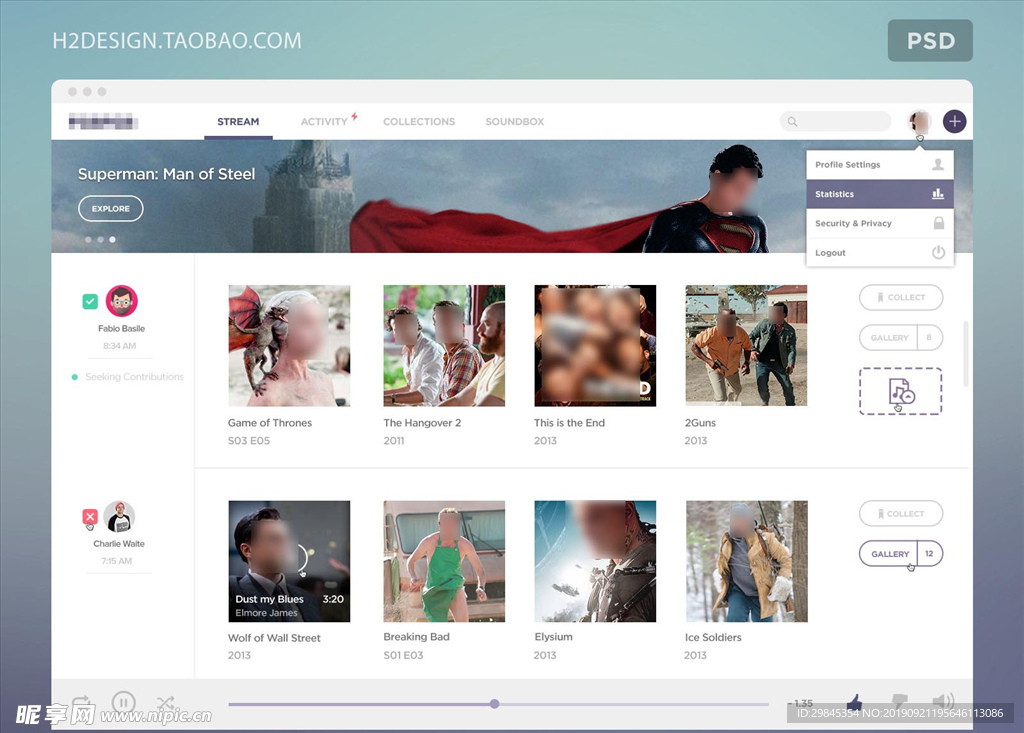This screenshot has width=1024, height=733.
Task: Toggle green checkbox beside Fabio Basile
Action: click(x=90, y=301)
